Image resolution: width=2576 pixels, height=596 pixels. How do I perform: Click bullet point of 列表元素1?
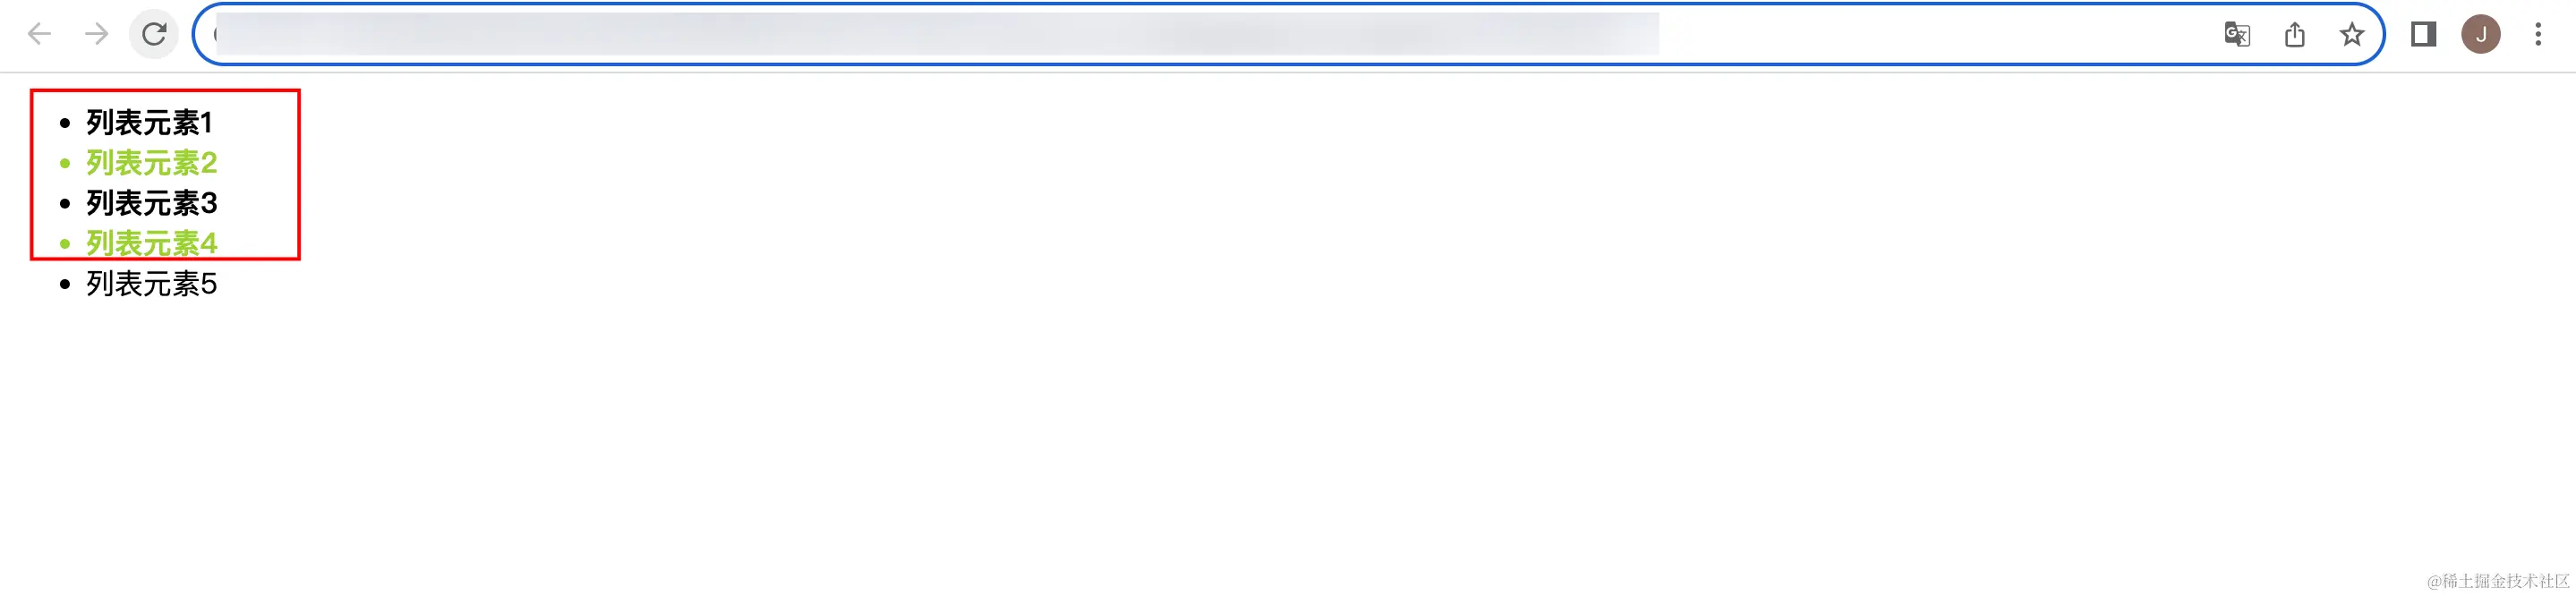point(65,123)
